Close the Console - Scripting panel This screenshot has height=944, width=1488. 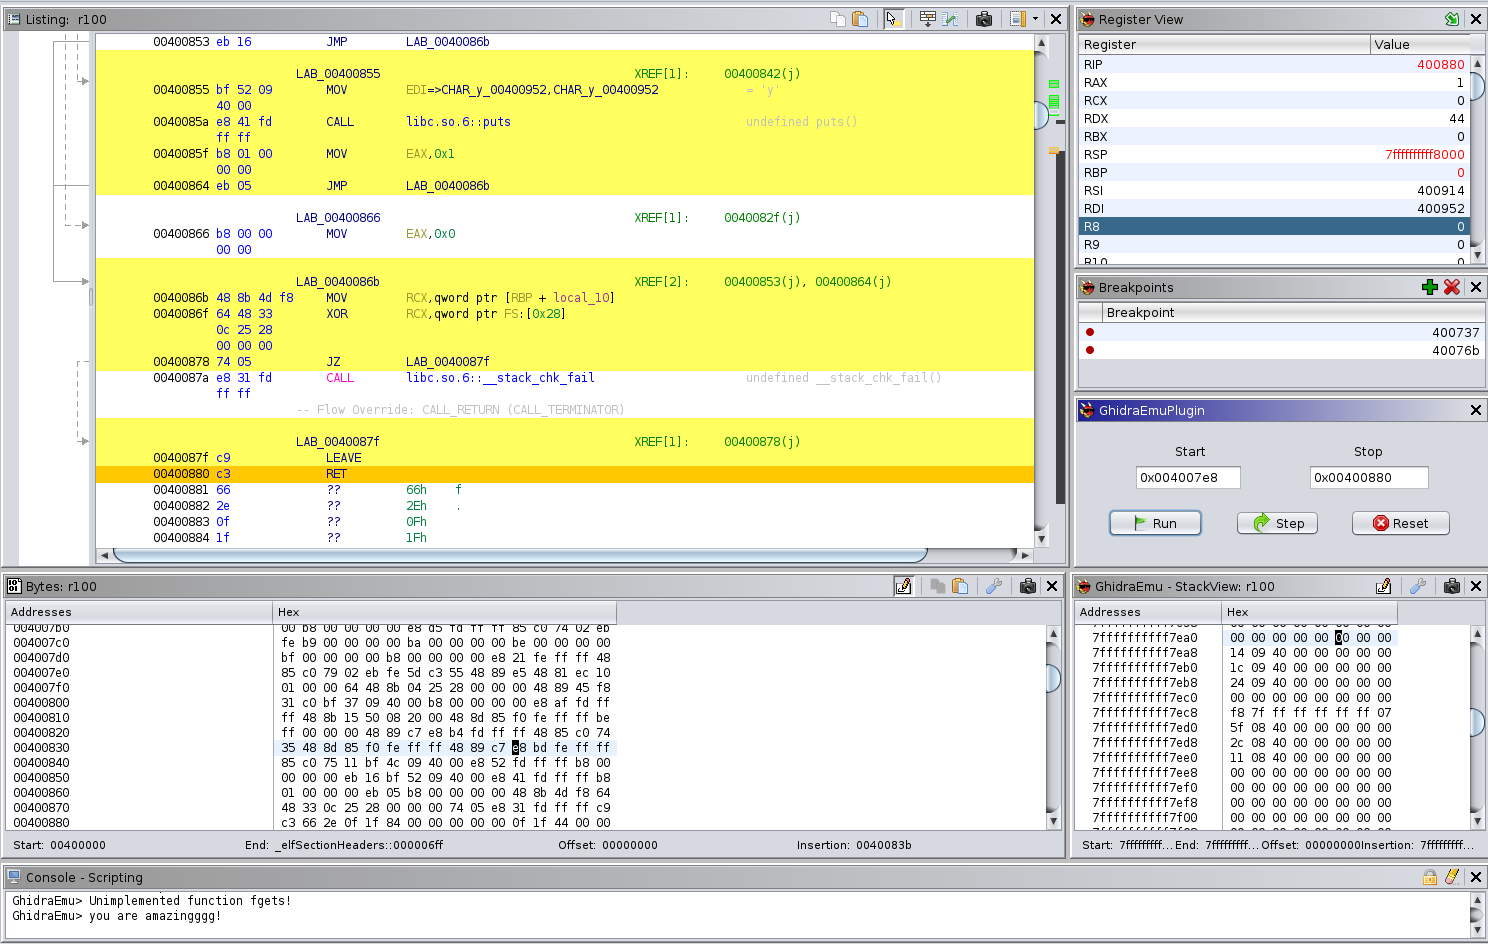1475,877
